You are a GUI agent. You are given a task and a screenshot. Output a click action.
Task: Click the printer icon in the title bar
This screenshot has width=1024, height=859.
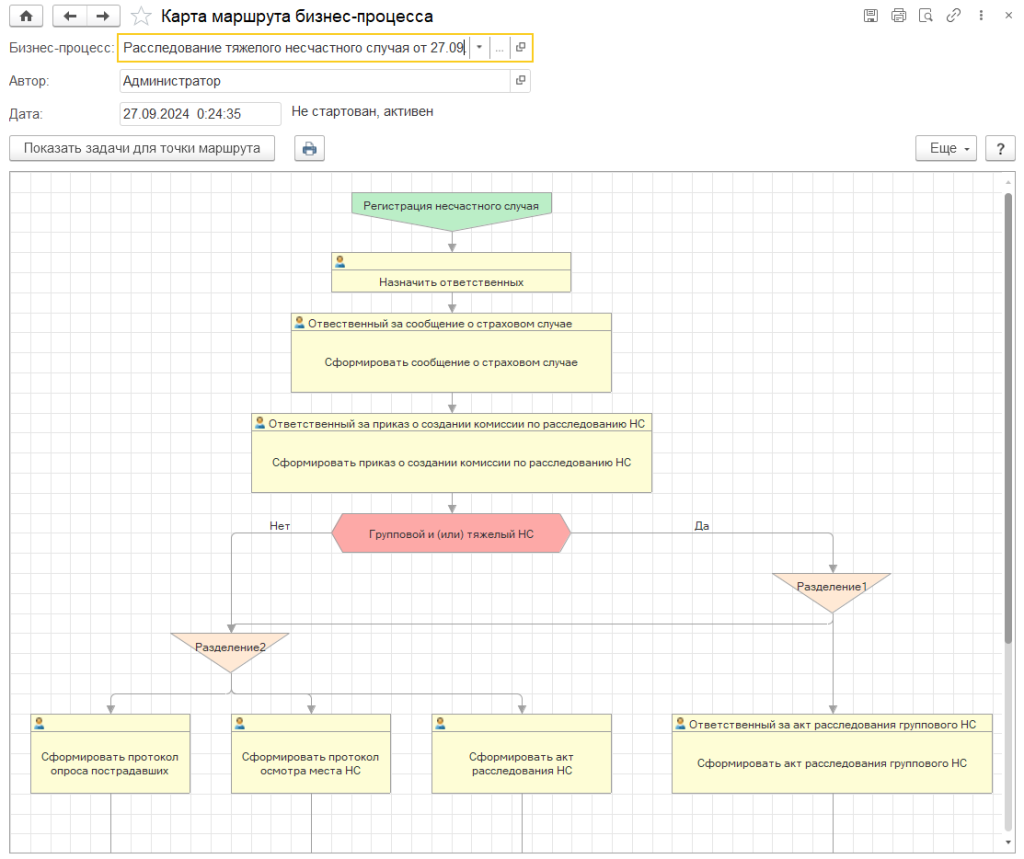[x=898, y=16]
